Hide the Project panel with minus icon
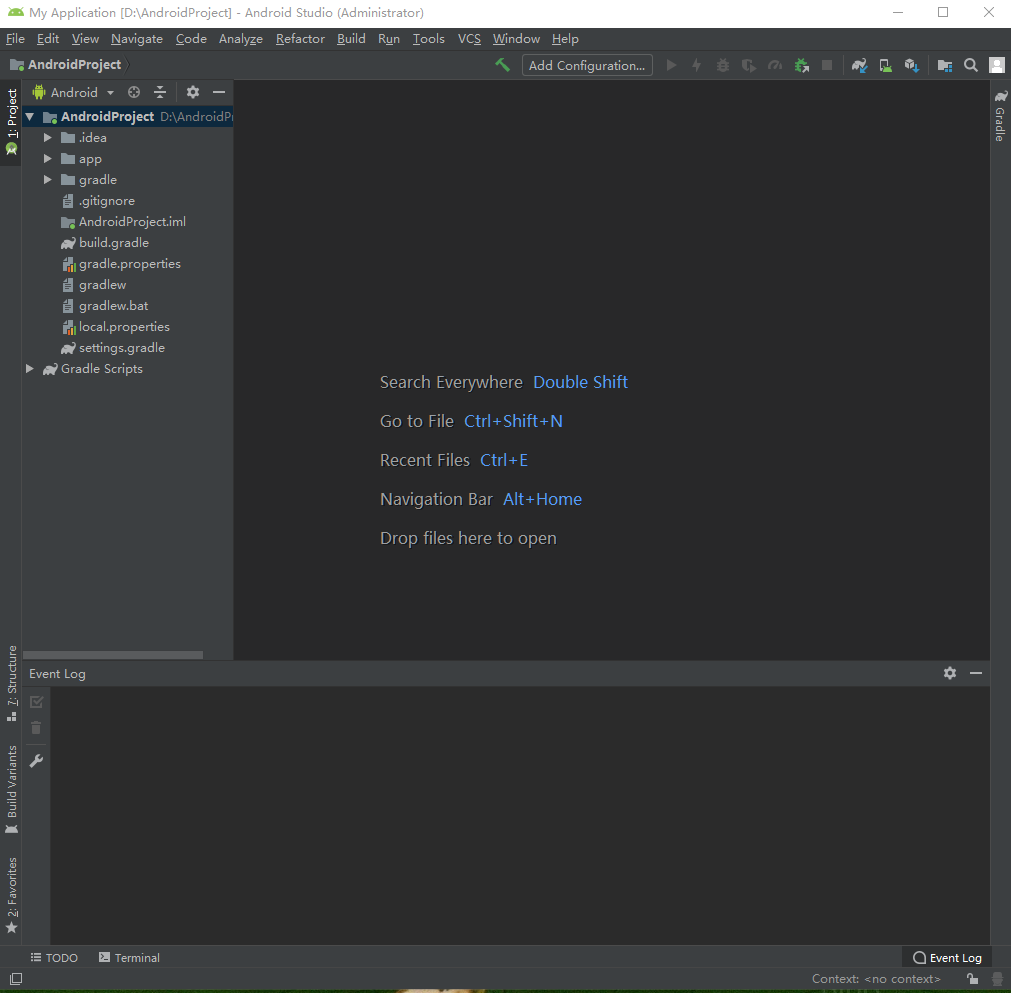This screenshot has height=993, width=1011. click(x=219, y=92)
